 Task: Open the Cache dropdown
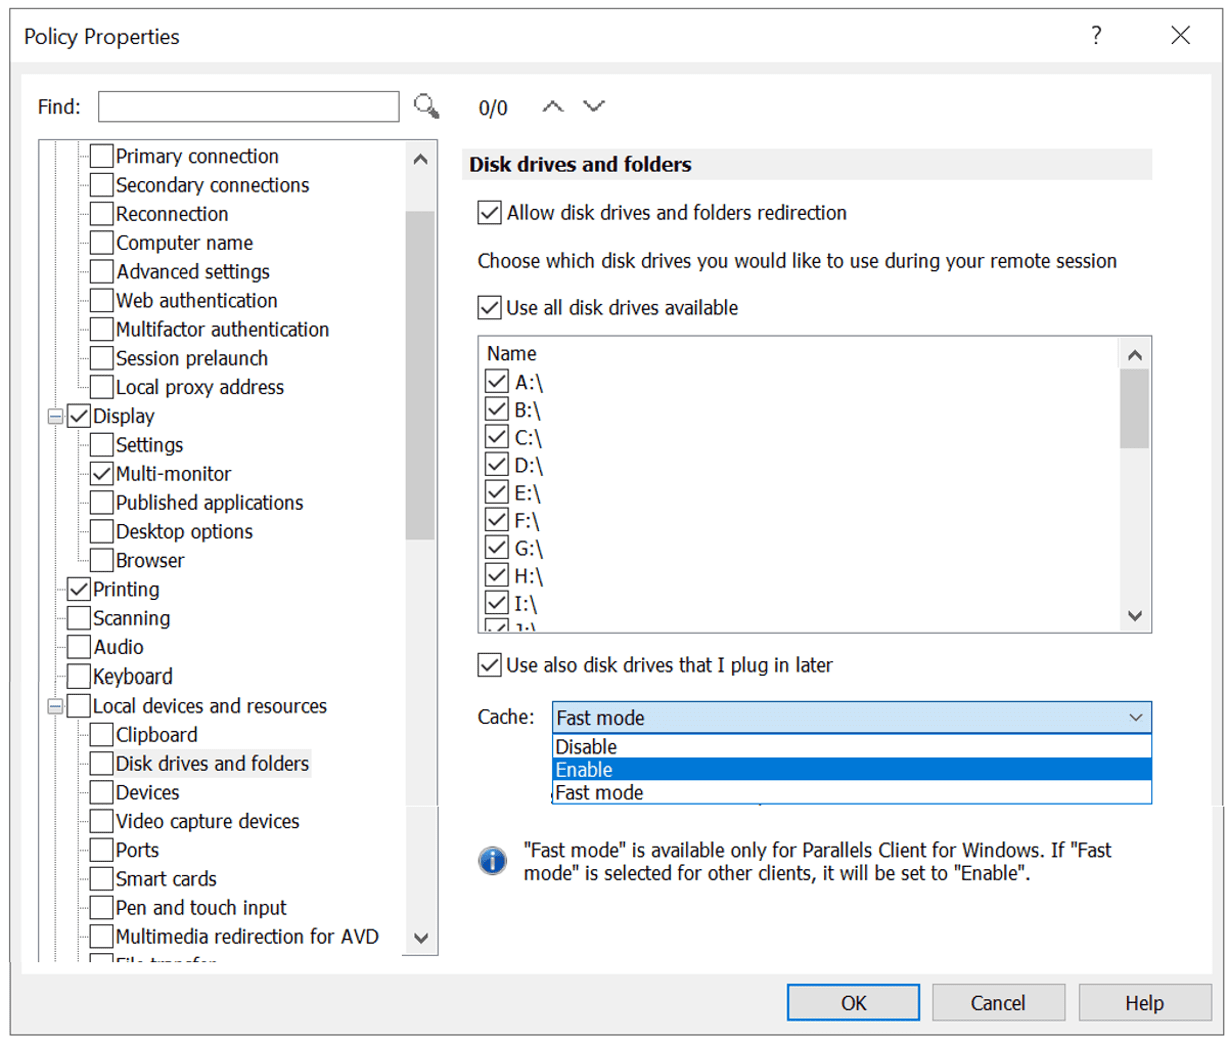pos(1136,717)
